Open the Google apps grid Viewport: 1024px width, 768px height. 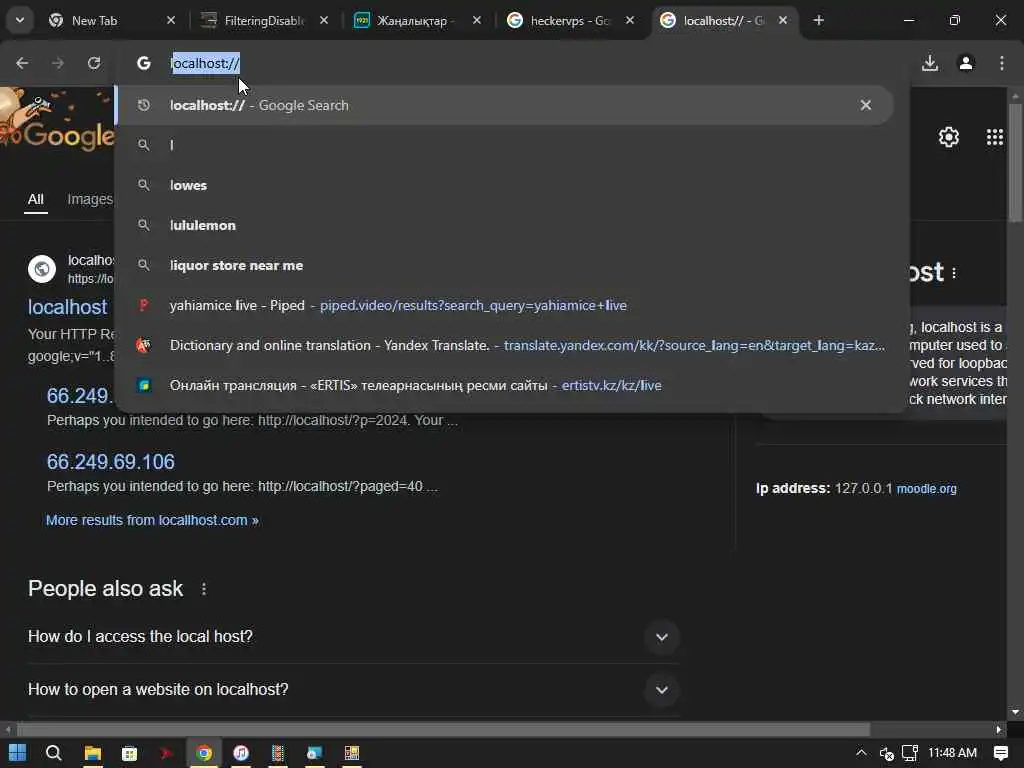tap(995, 136)
